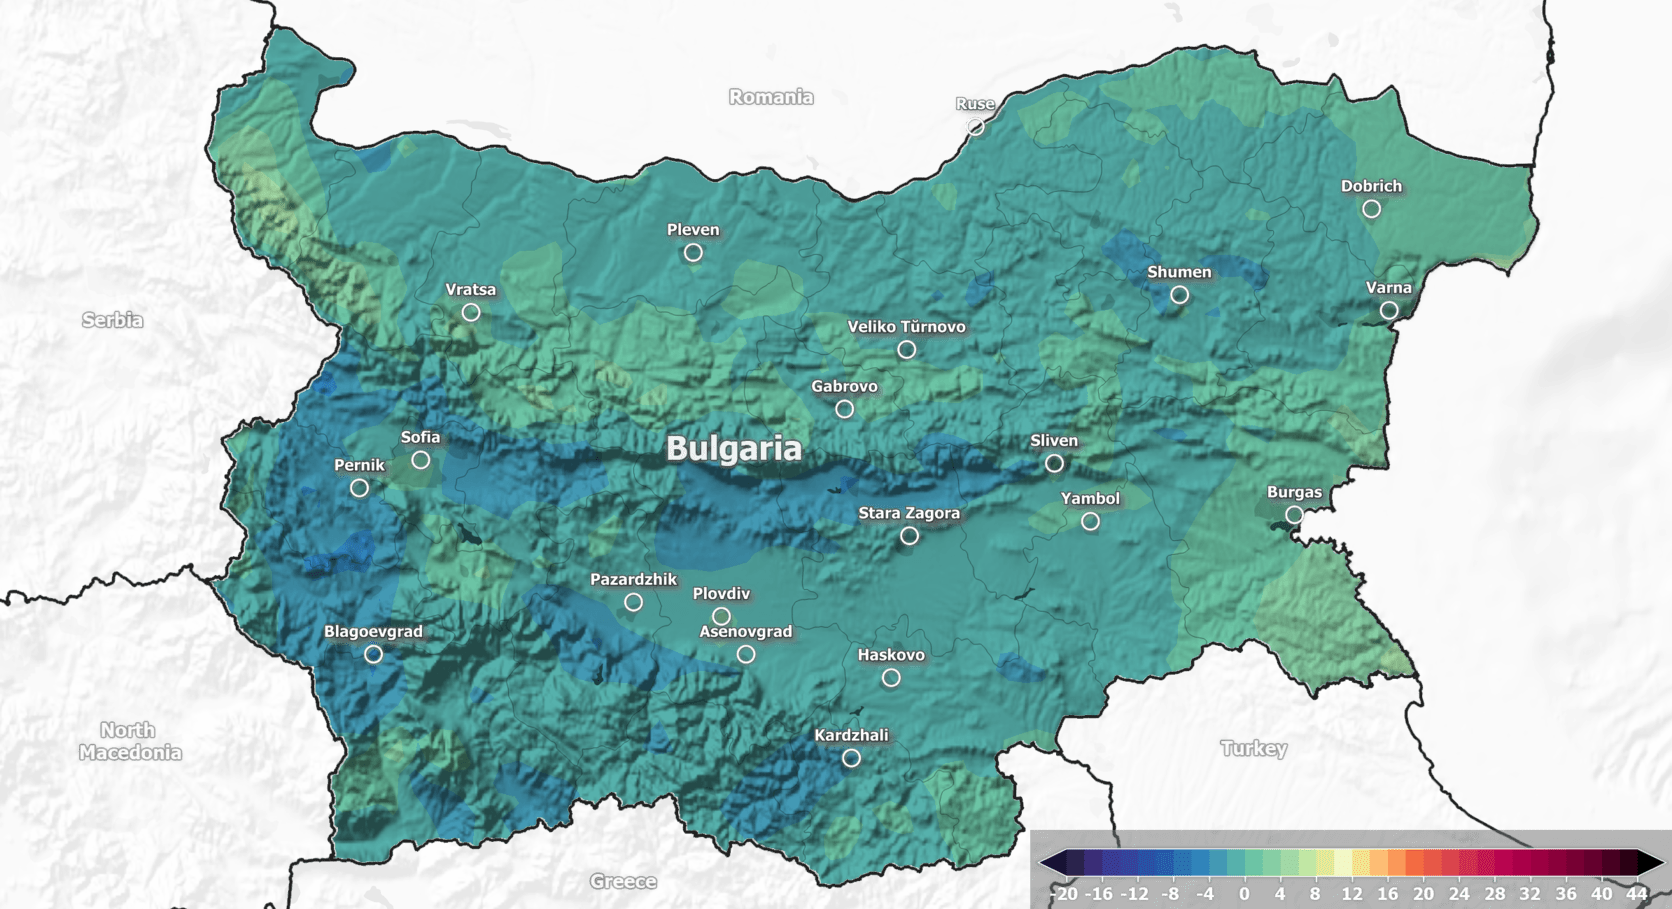Select the Asenovgrad marker circle
This screenshot has height=909, width=1672.
click(746, 654)
